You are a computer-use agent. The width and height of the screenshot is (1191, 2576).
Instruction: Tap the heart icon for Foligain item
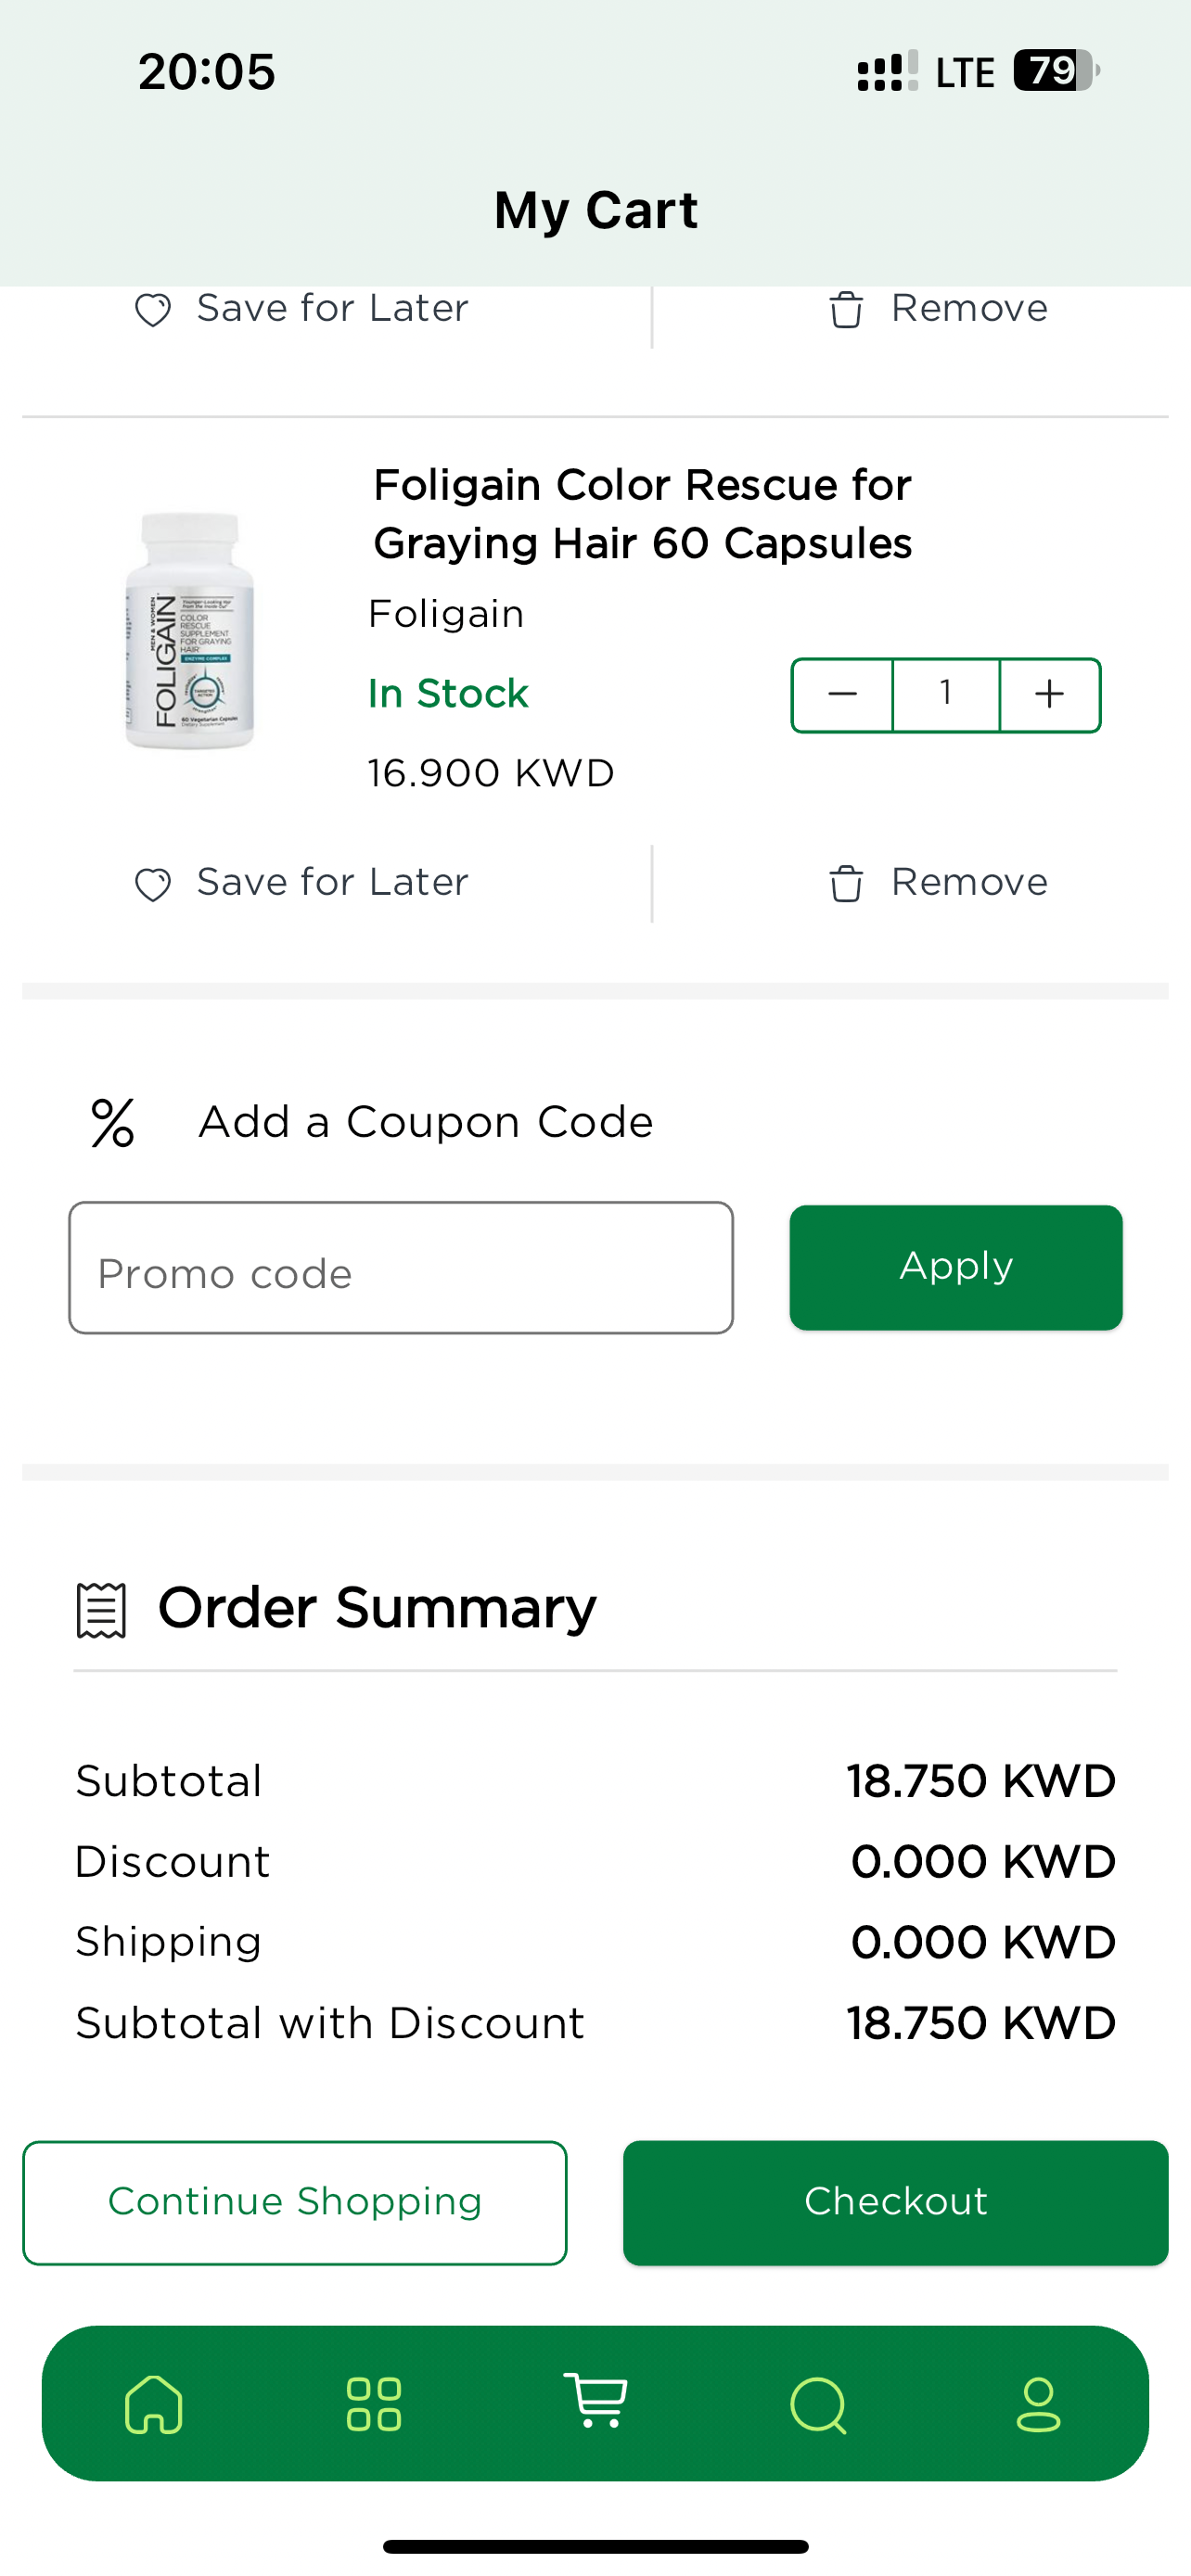[x=153, y=885]
